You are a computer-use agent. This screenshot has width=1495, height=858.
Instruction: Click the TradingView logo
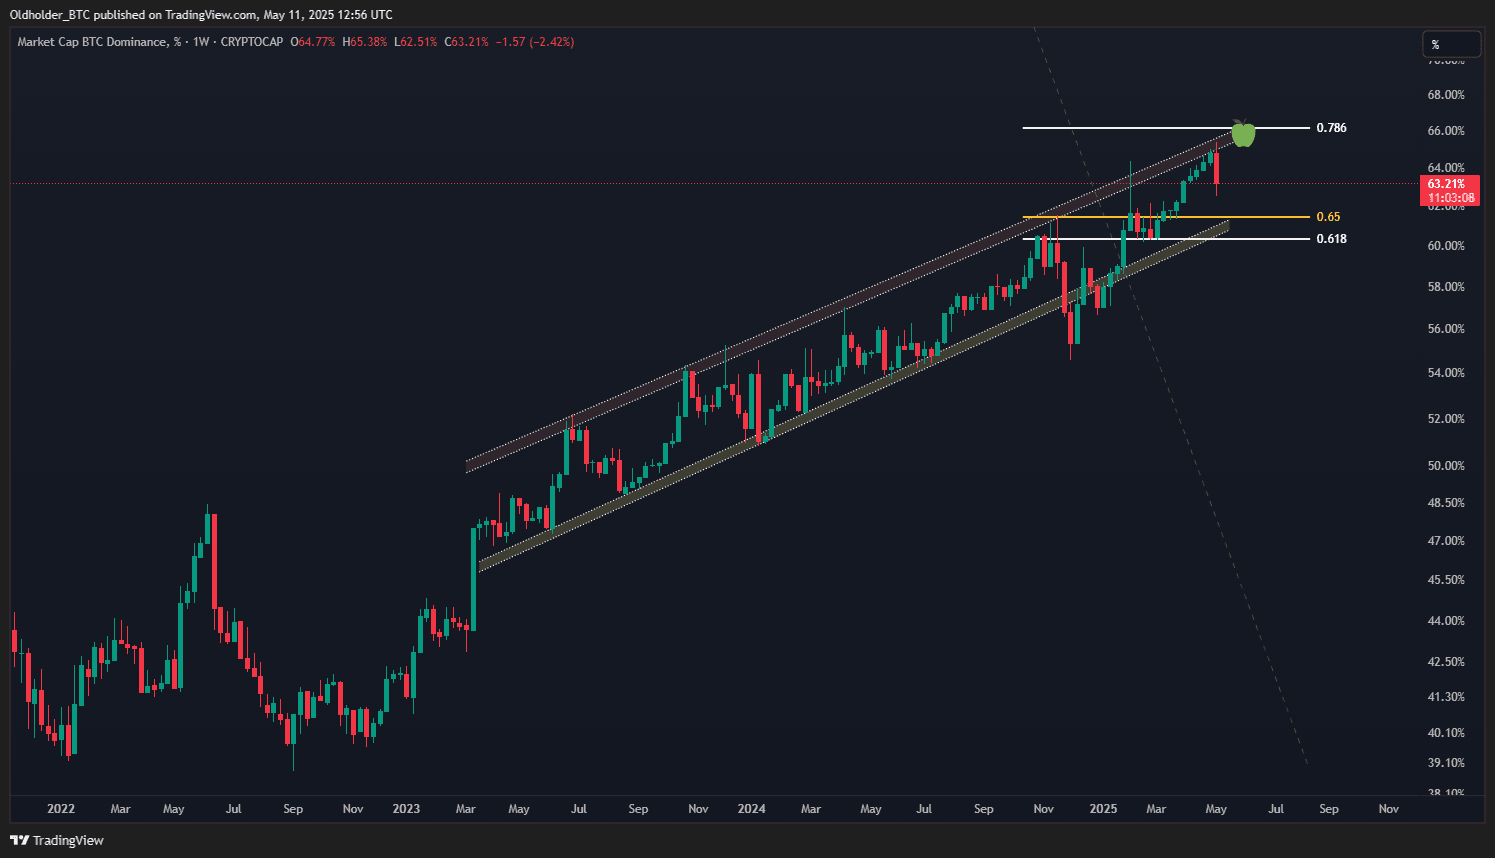(x=55, y=840)
